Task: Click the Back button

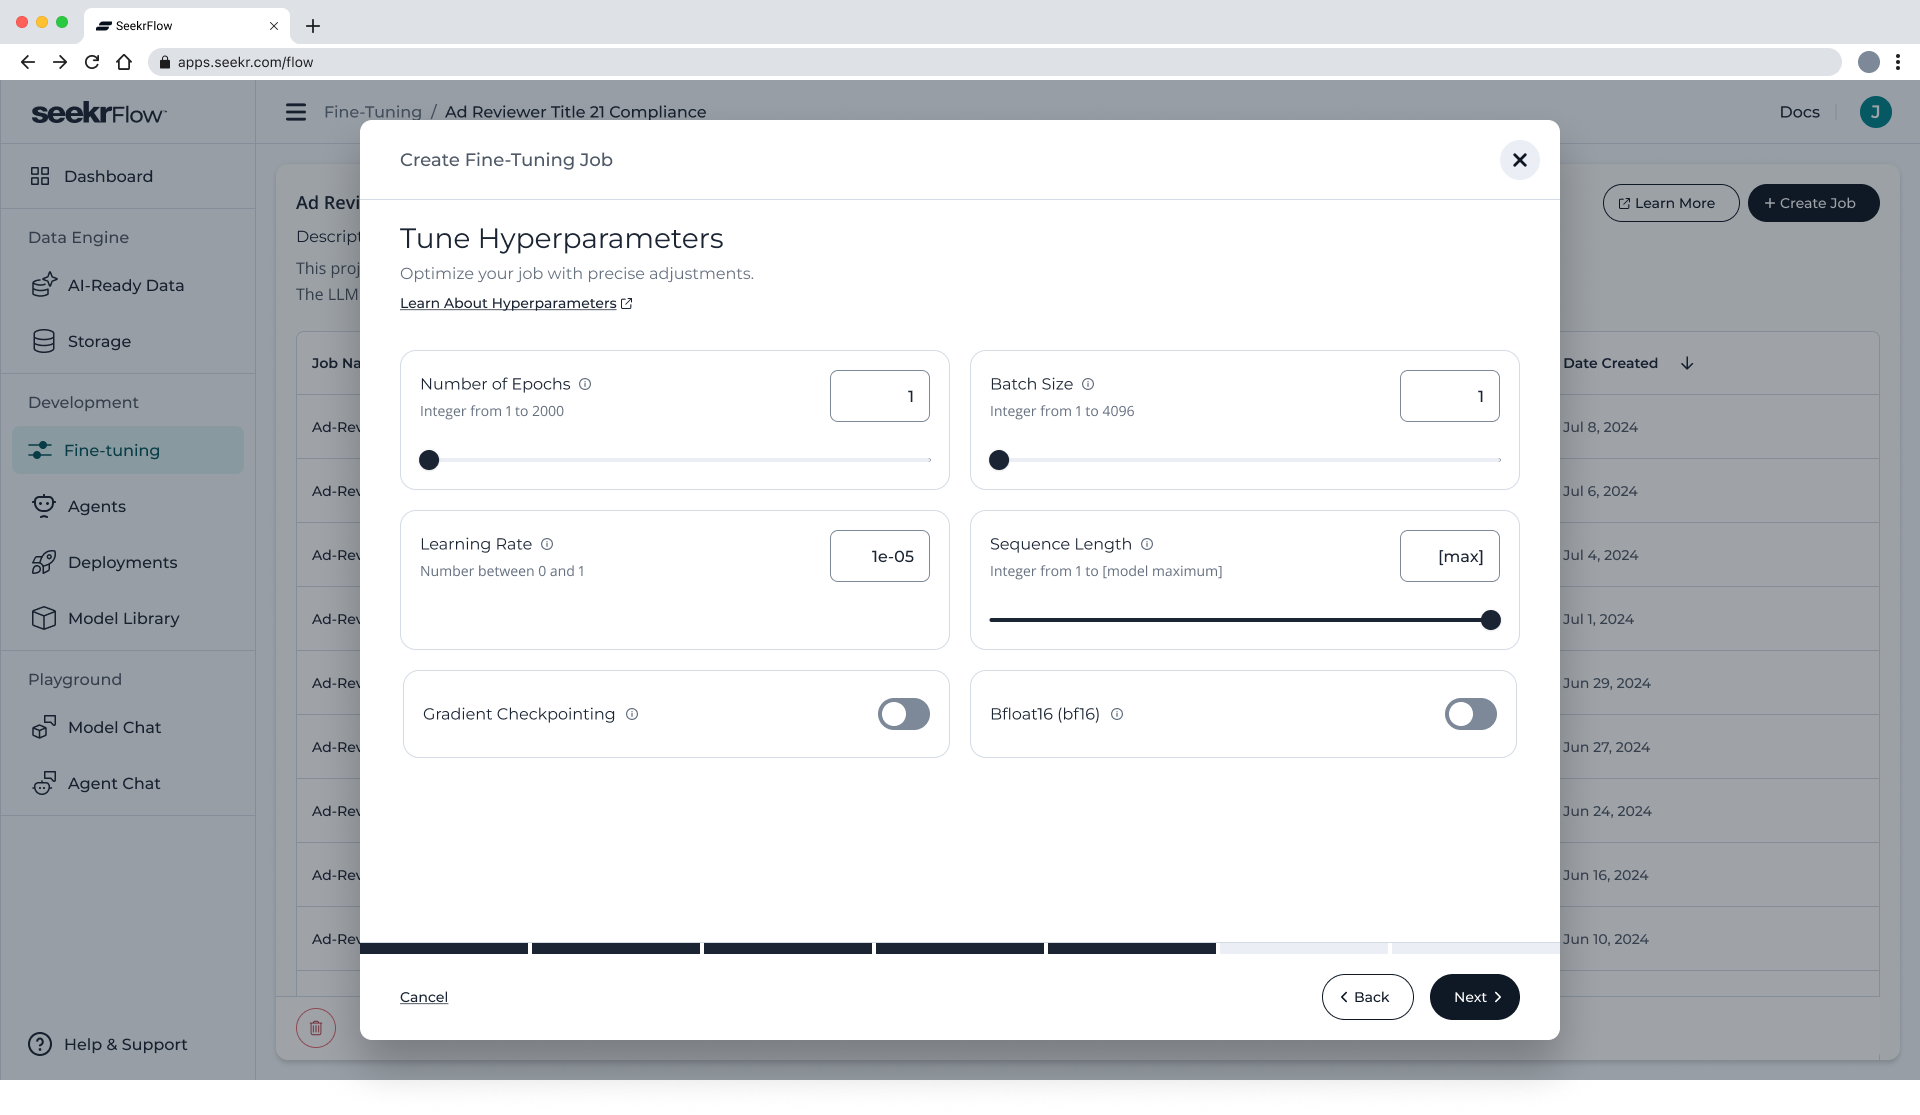Action: 1367,997
